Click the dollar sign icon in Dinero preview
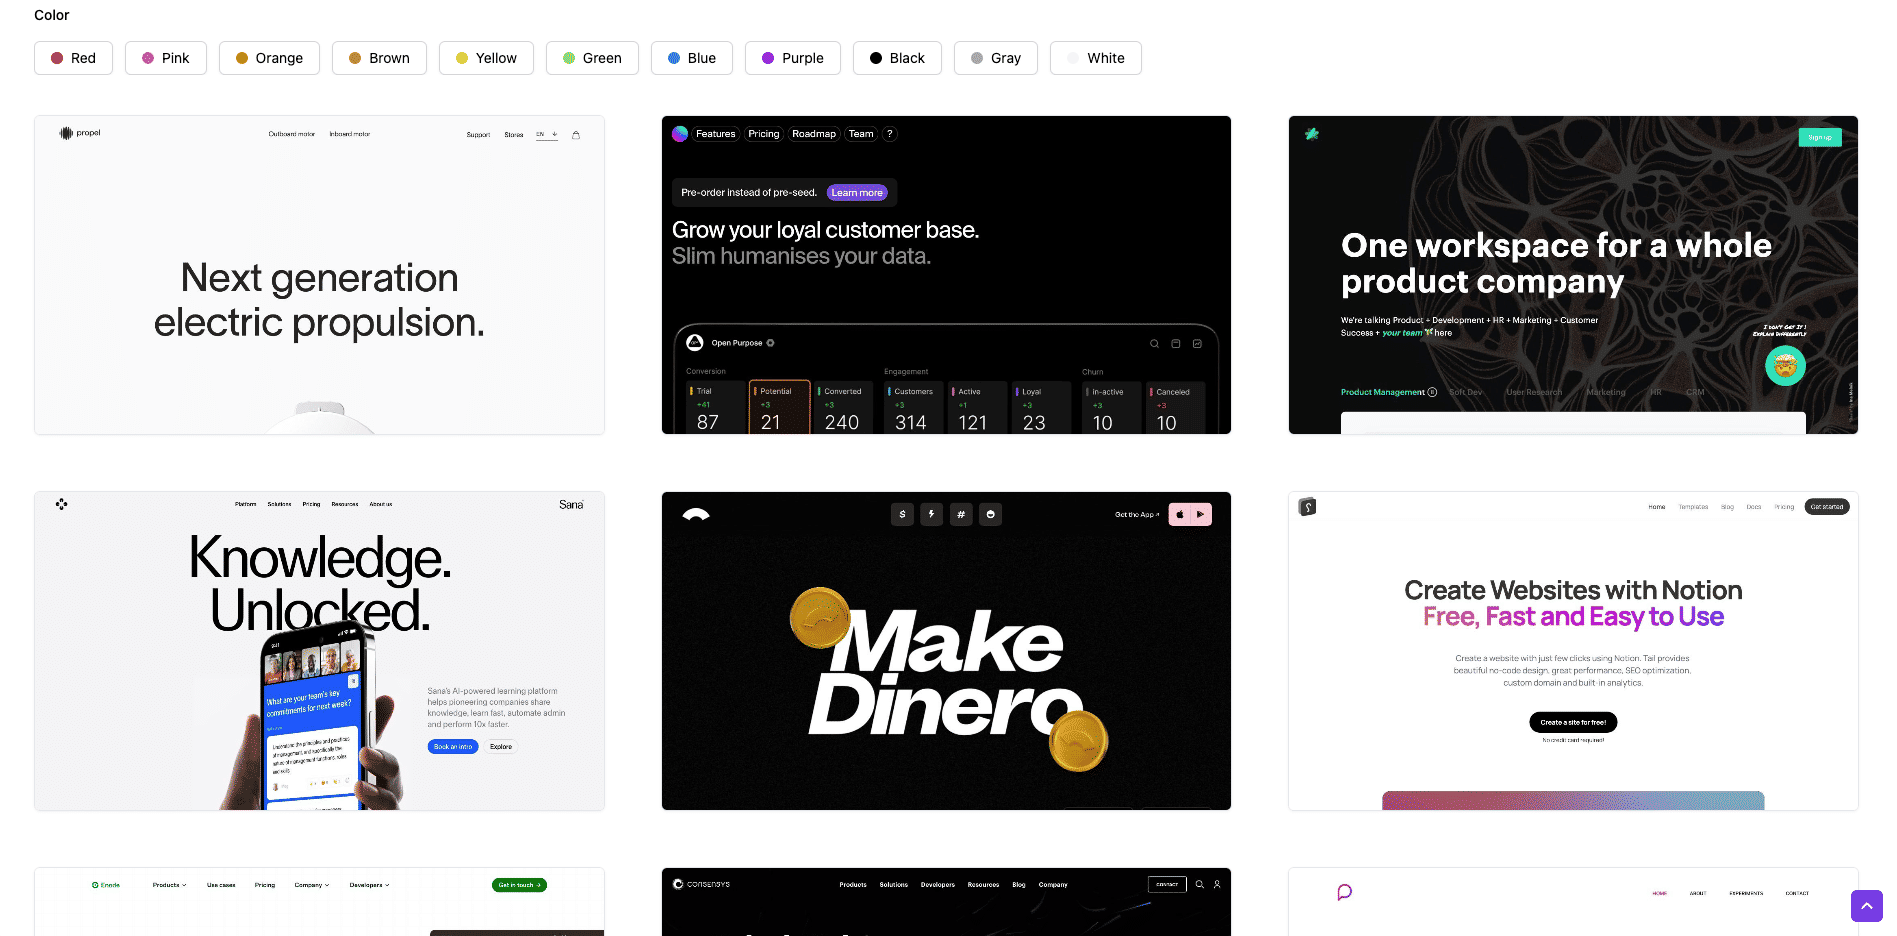Screen dimensions: 1897x936 (x=902, y=514)
